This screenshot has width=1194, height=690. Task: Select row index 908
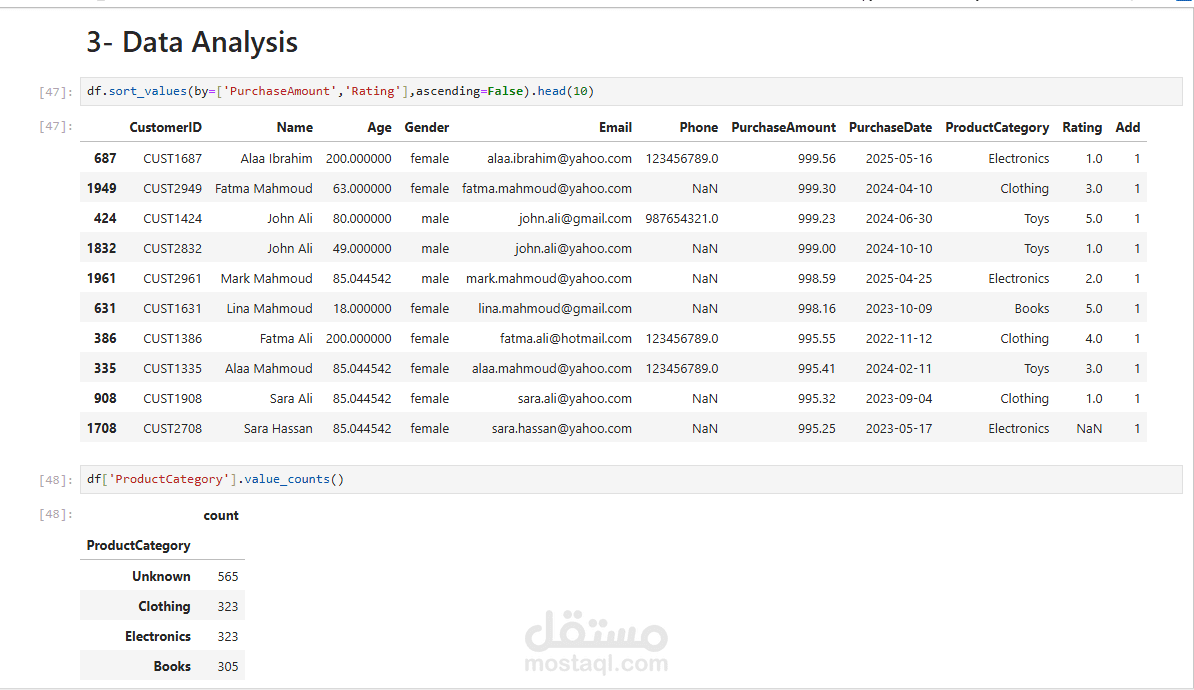tap(105, 398)
